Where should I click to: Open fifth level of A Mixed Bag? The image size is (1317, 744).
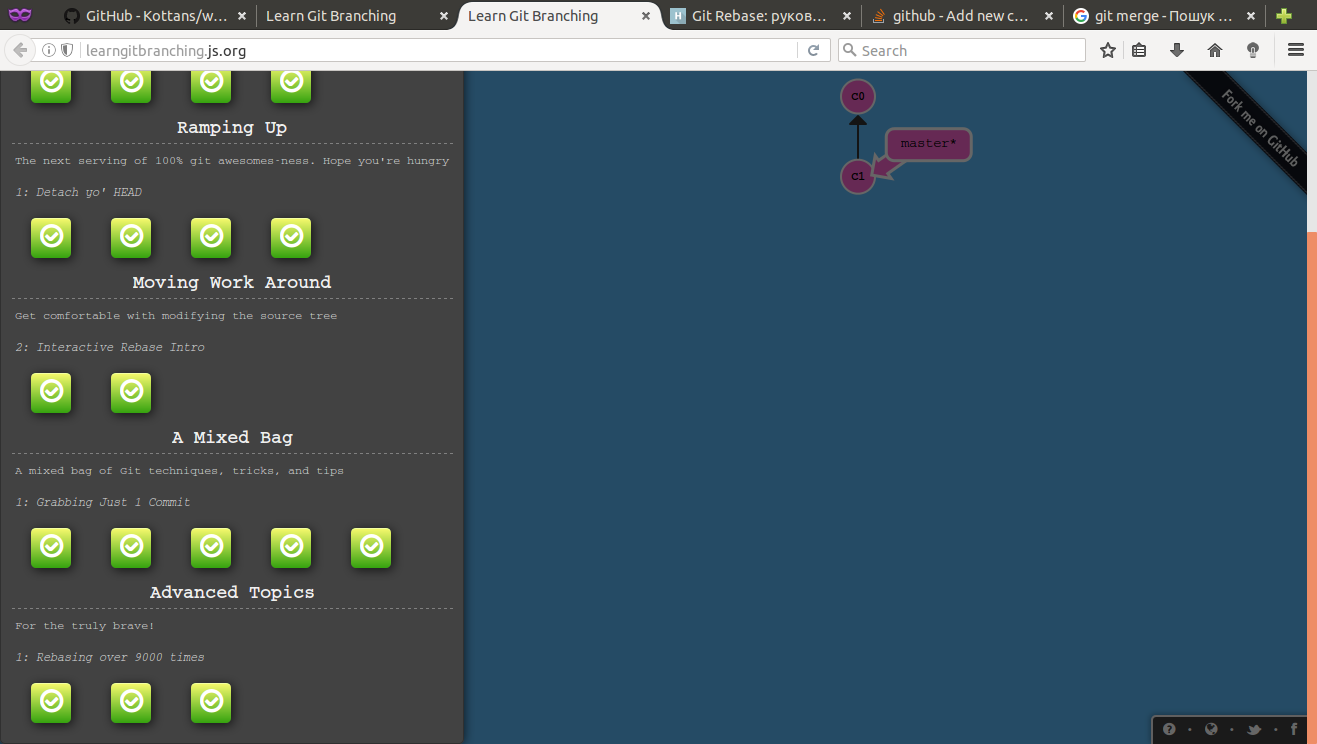[x=371, y=547]
